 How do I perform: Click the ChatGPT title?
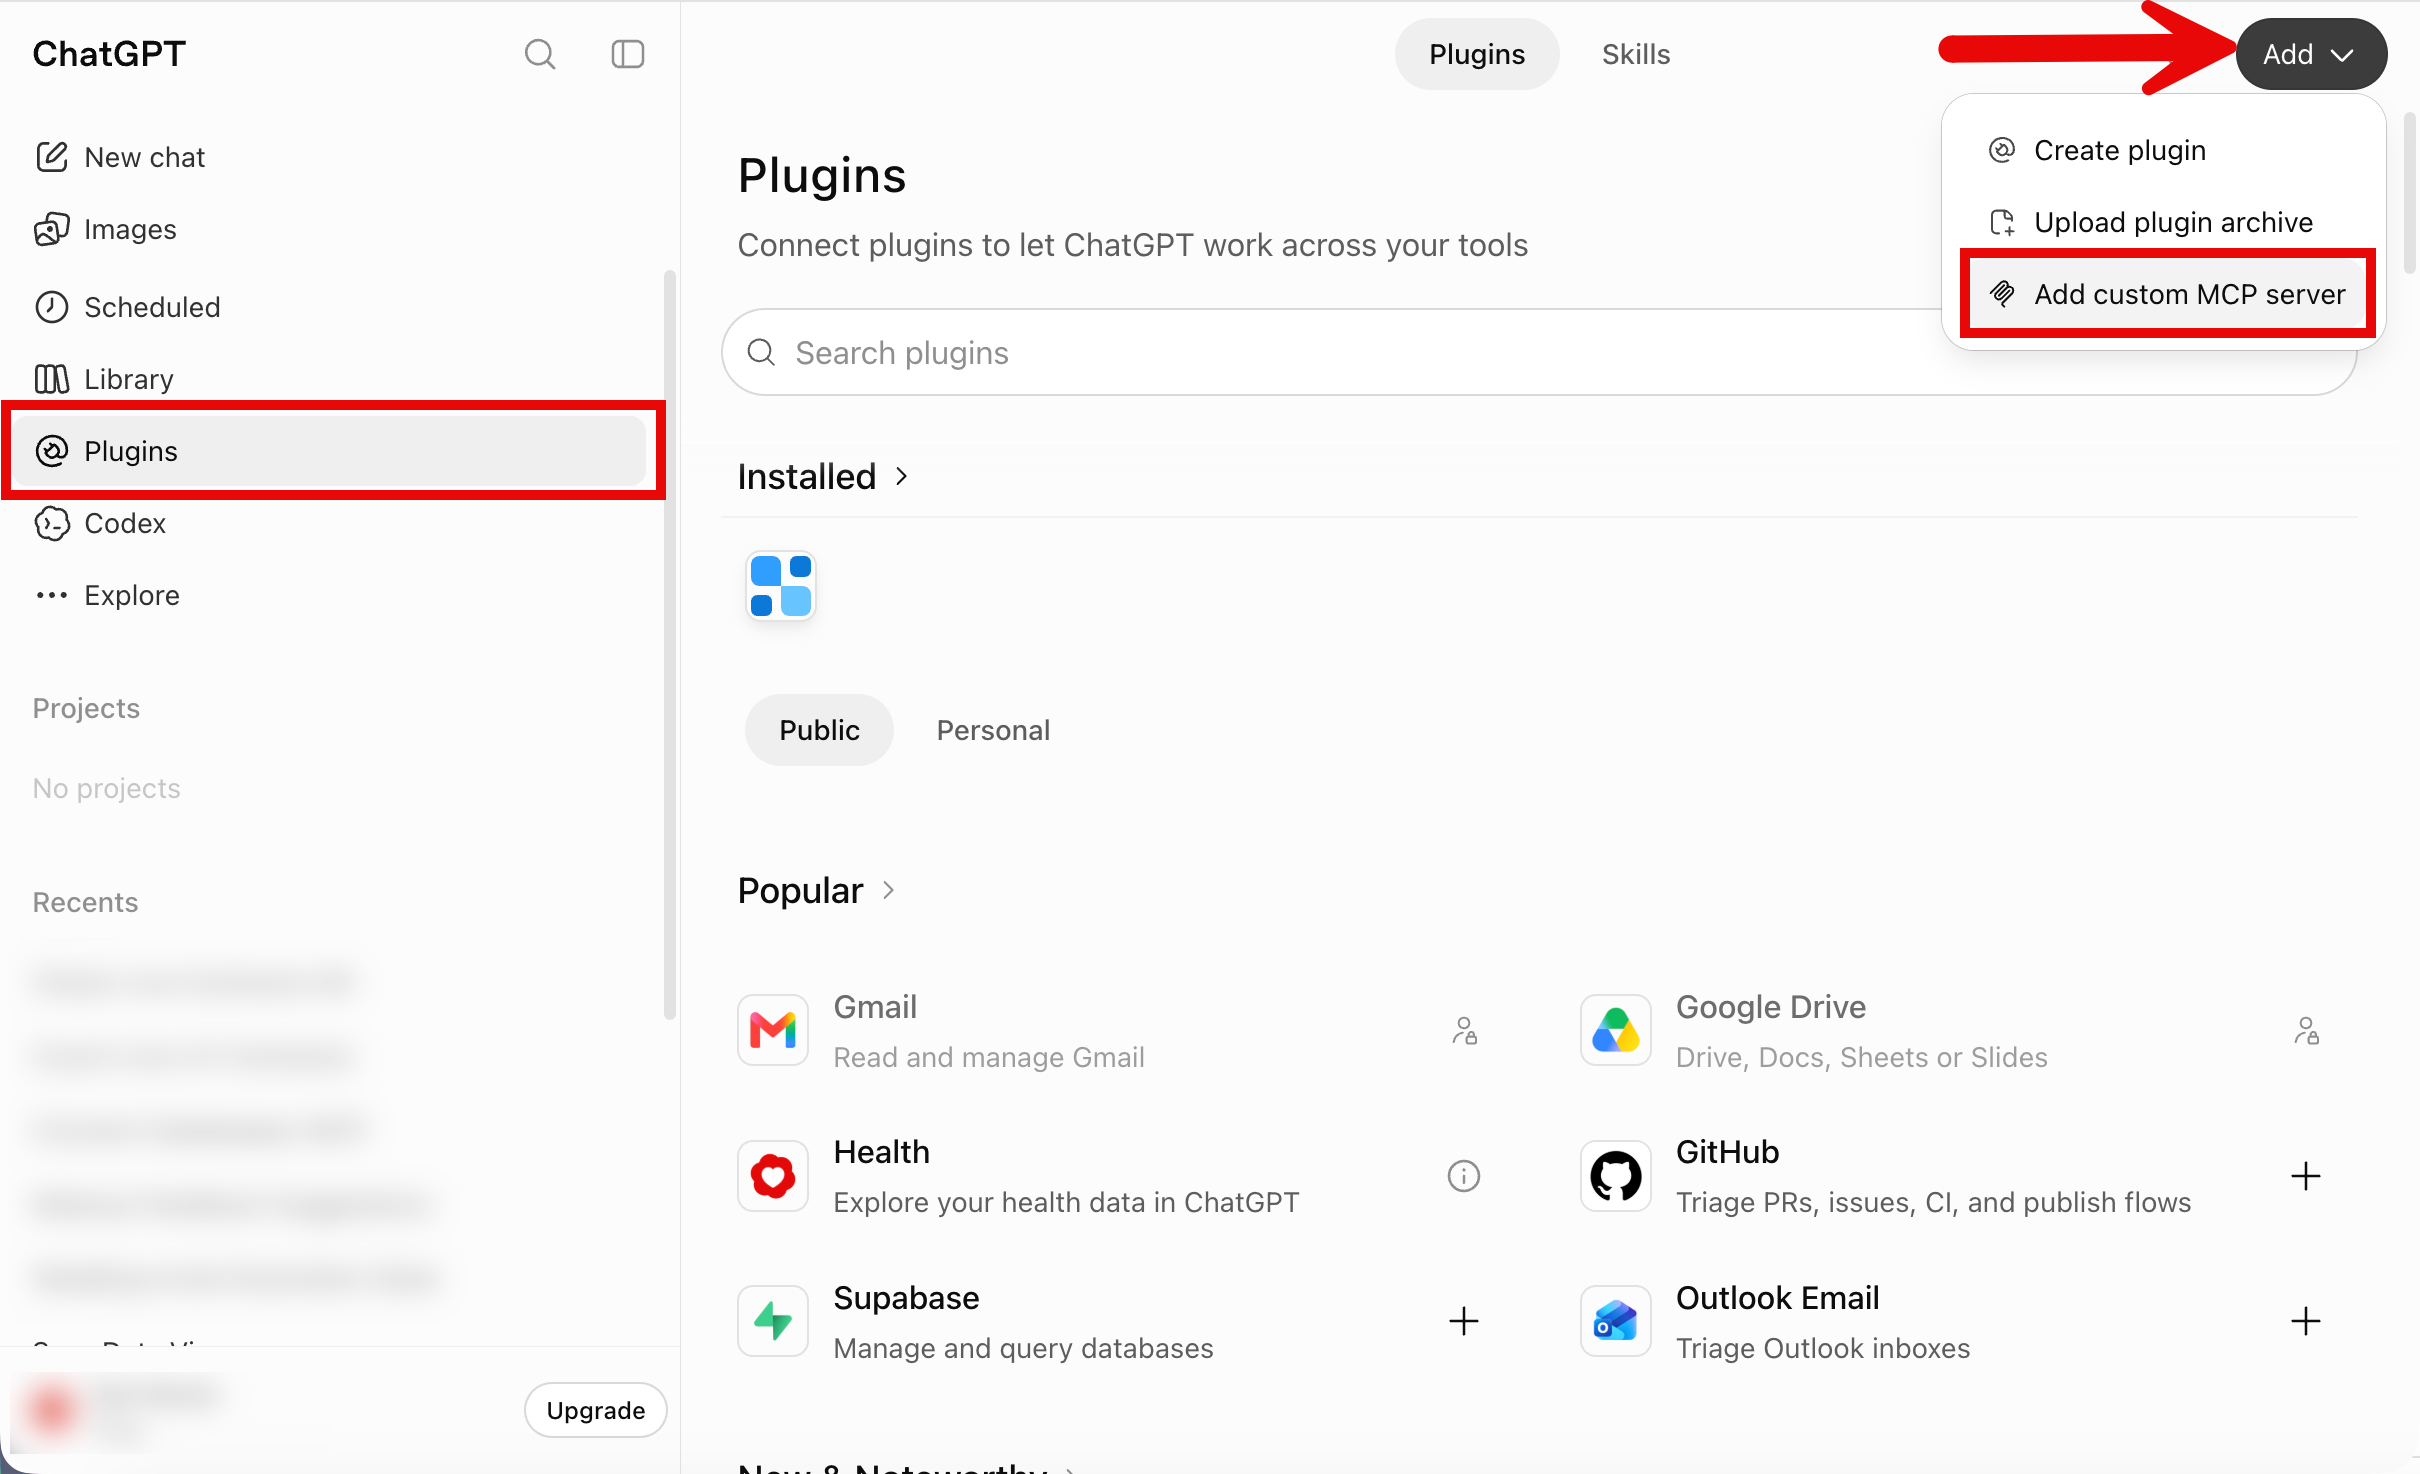coord(109,54)
